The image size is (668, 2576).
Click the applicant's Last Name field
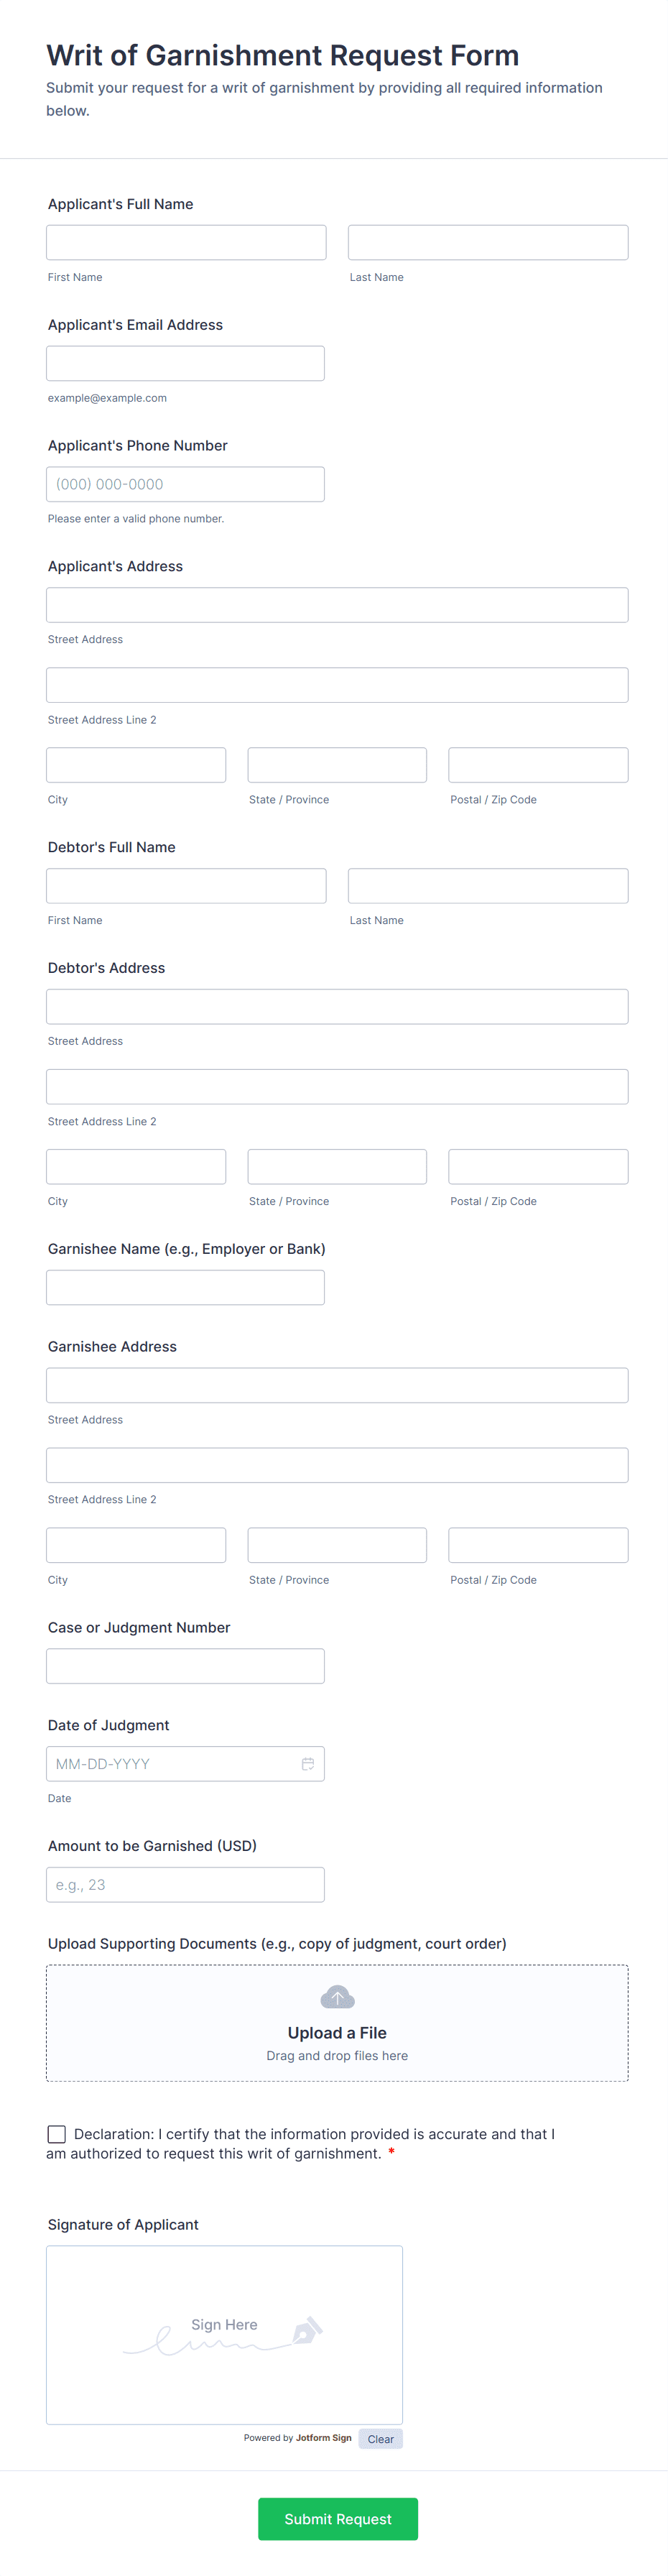click(x=488, y=243)
